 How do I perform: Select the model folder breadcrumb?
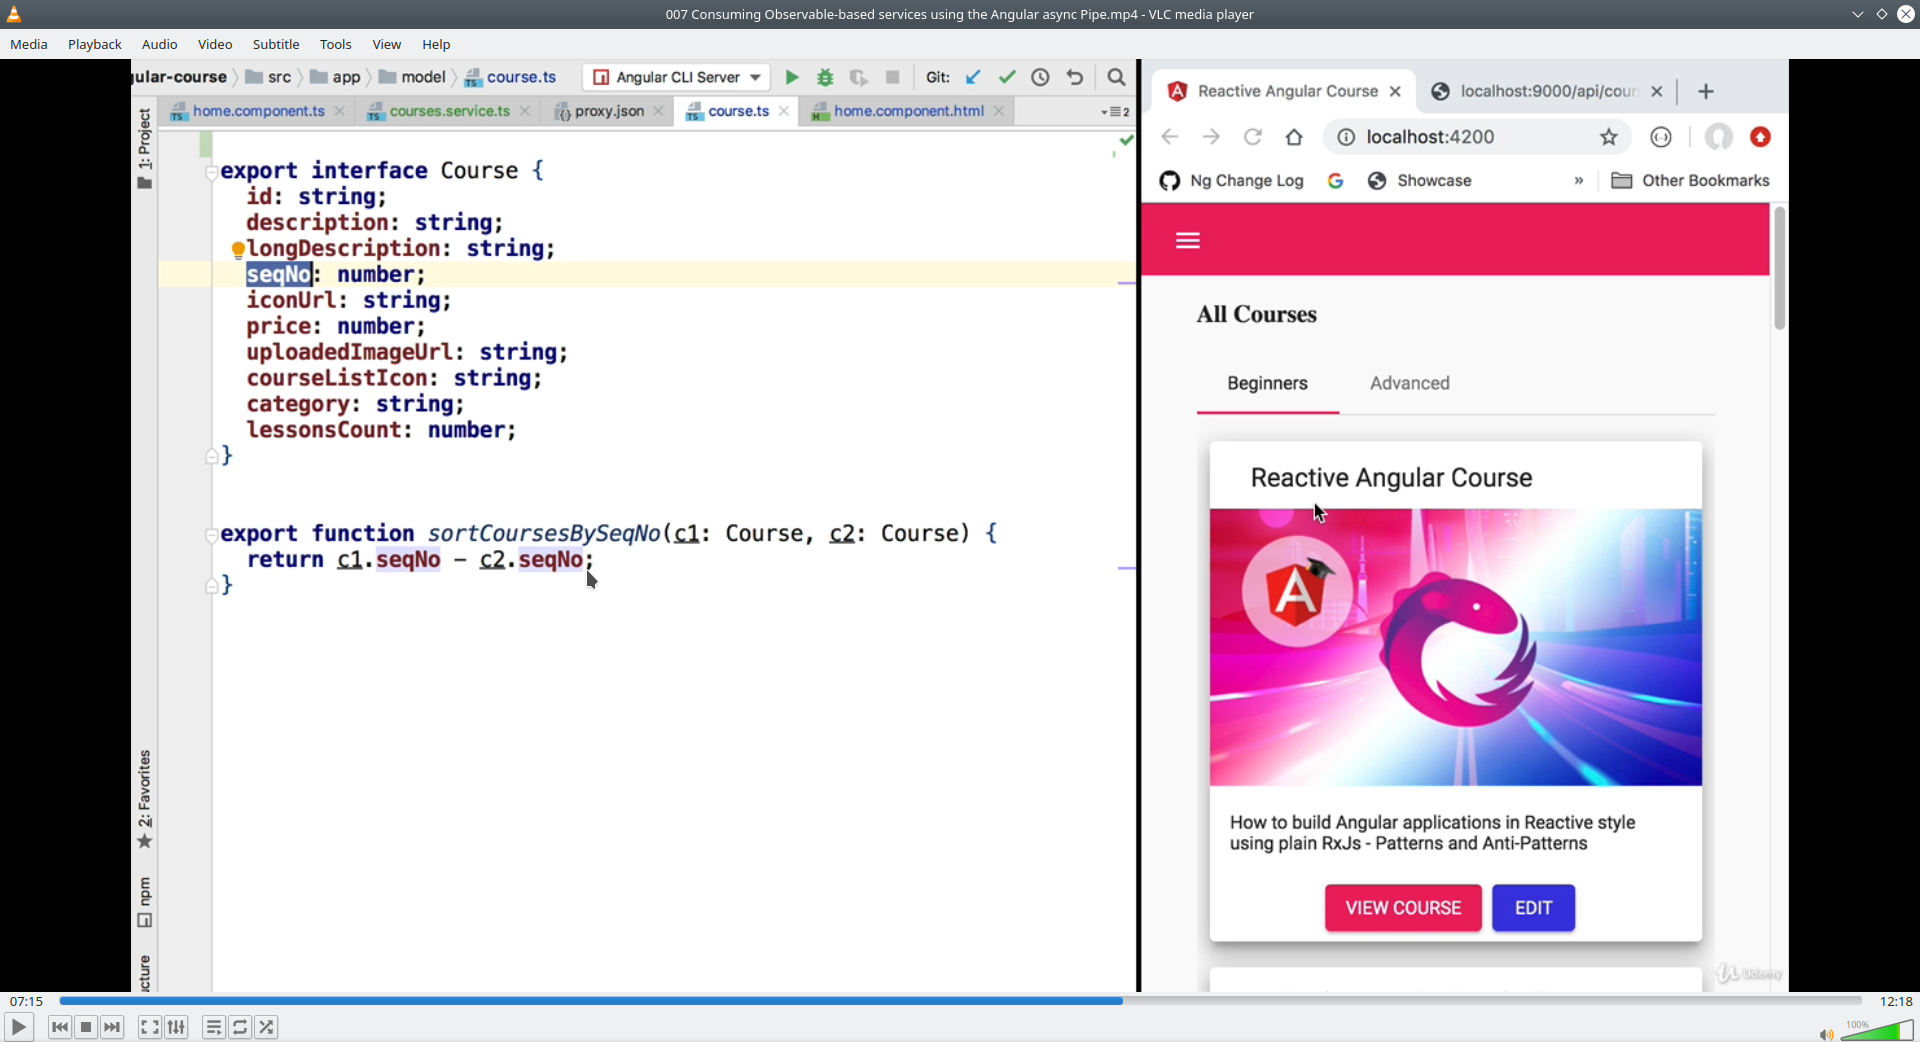coord(412,77)
